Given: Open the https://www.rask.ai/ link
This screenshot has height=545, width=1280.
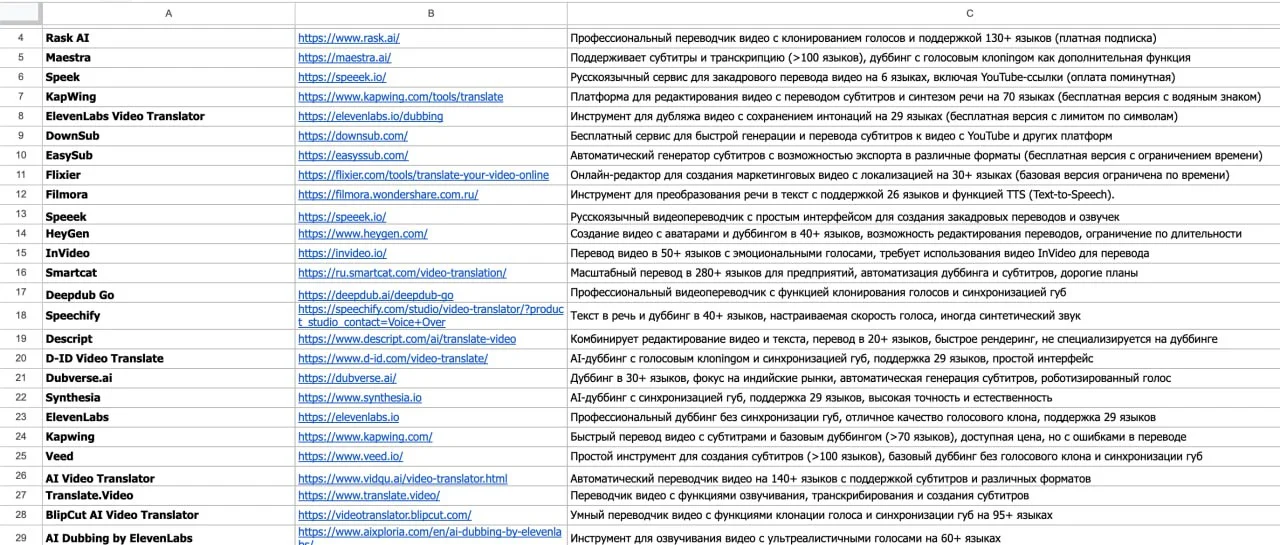Looking at the screenshot, I should 349,38.
